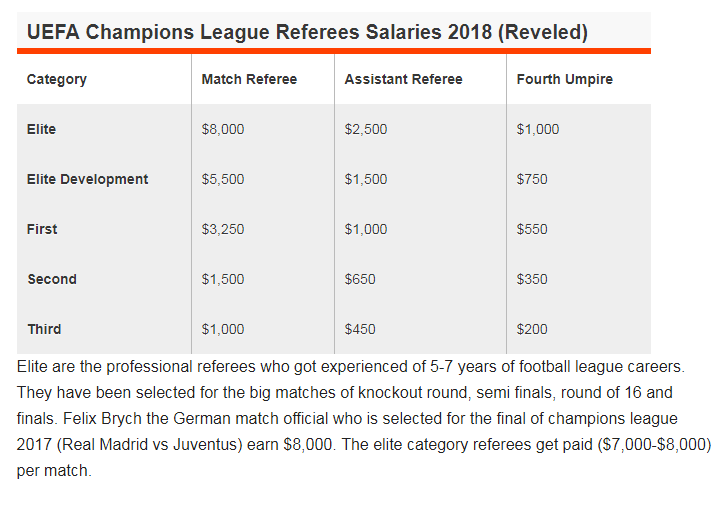Viewport: 715px width, 509px height.
Task: Click the Fourth Umpire column header
Action: [x=565, y=79]
